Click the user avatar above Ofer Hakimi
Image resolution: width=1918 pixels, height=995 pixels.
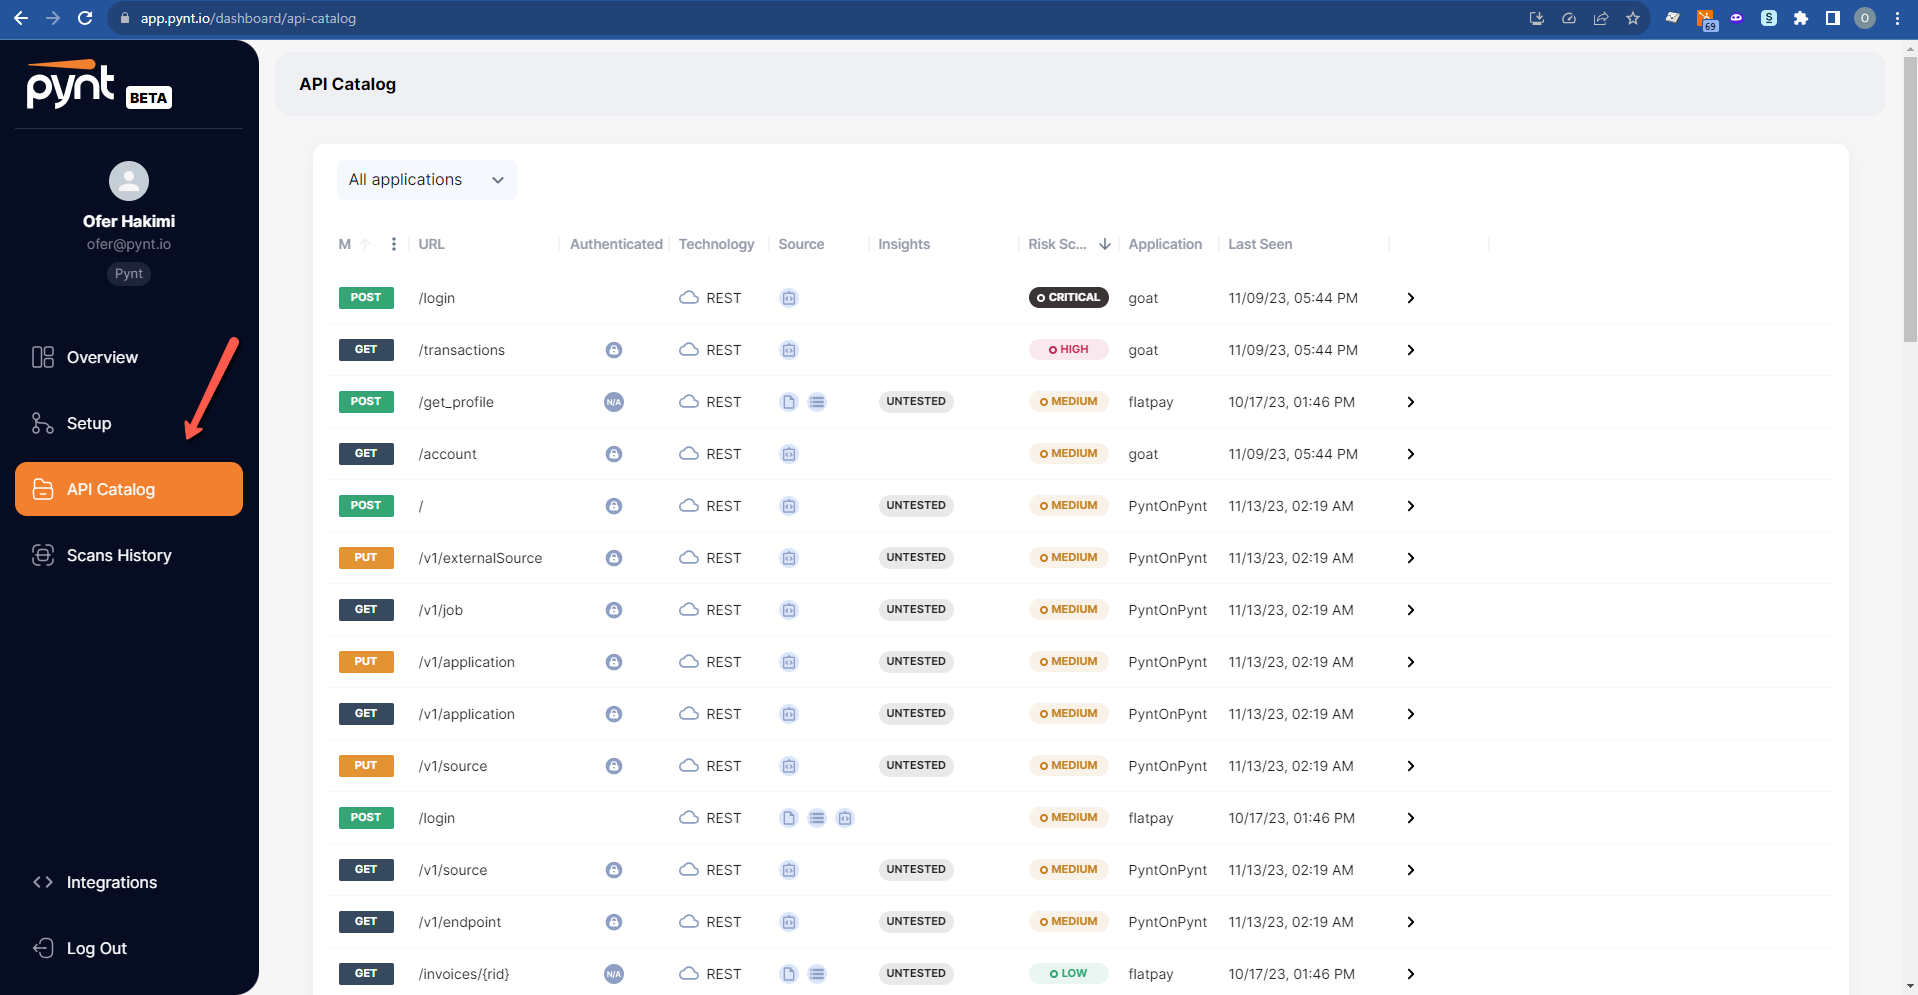coord(129,181)
